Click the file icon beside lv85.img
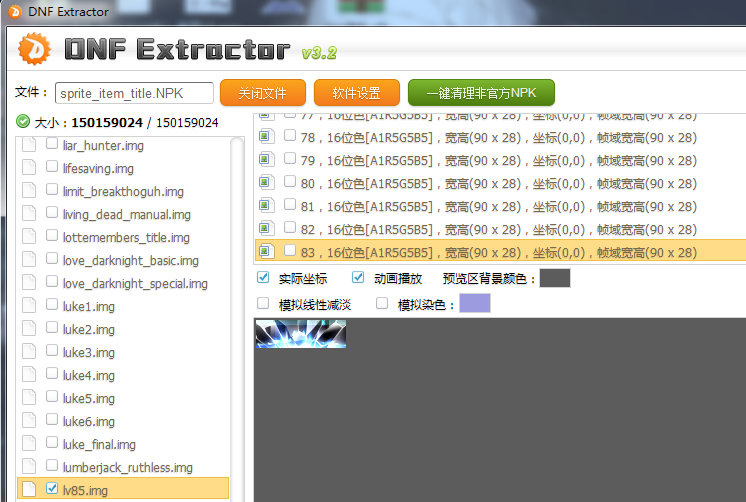This screenshot has height=502, width=746. click(x=29, y=489)
